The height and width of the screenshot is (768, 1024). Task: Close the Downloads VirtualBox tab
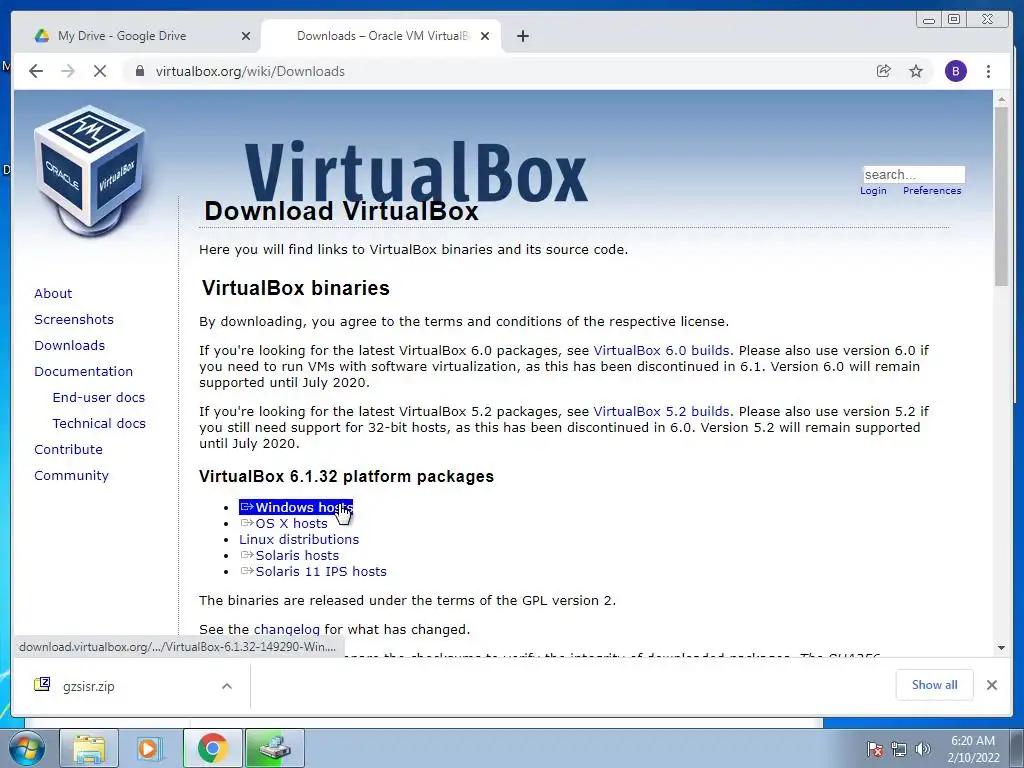(485, 36)
